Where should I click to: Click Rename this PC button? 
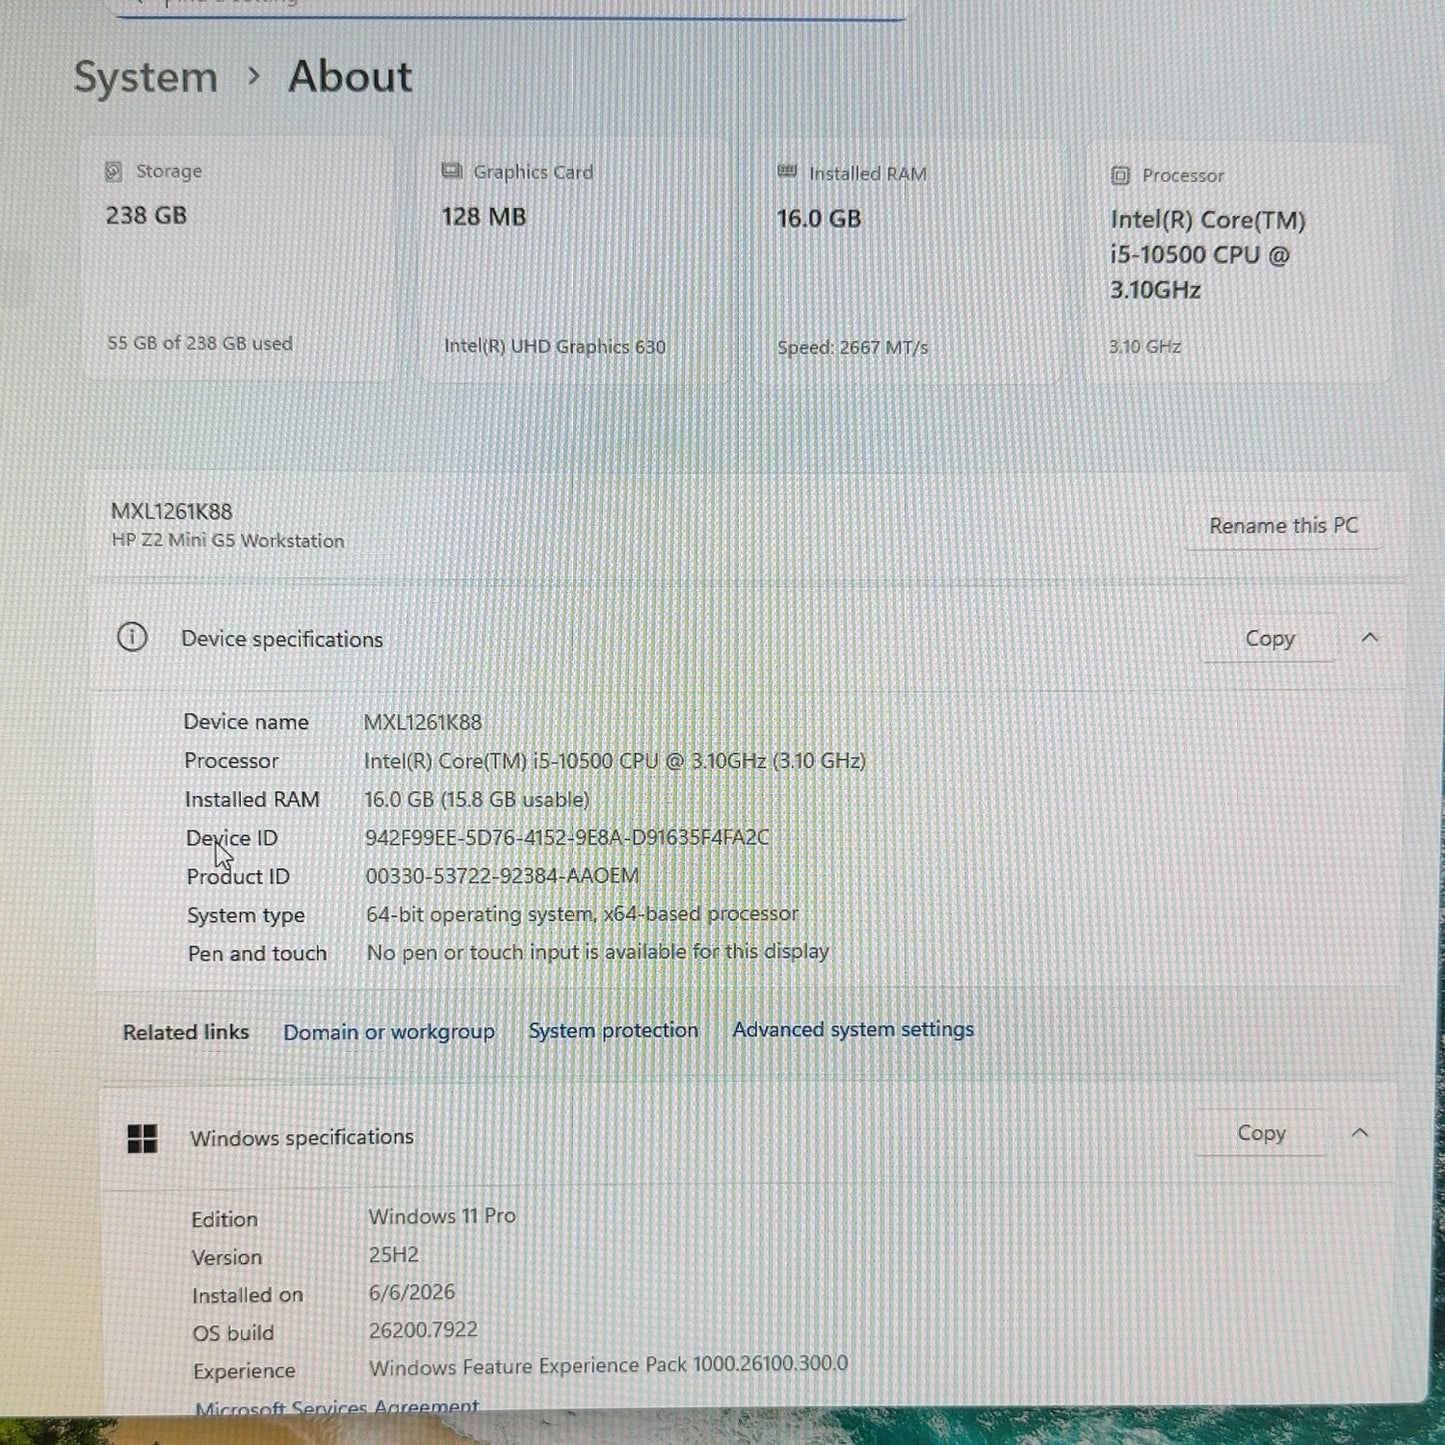pyautogui.click(x=1283, y=526)
